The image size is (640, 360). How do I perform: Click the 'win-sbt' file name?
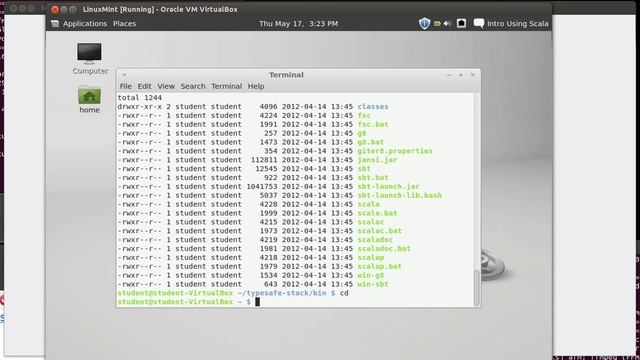pyautogui.click(x=373, y=284)
